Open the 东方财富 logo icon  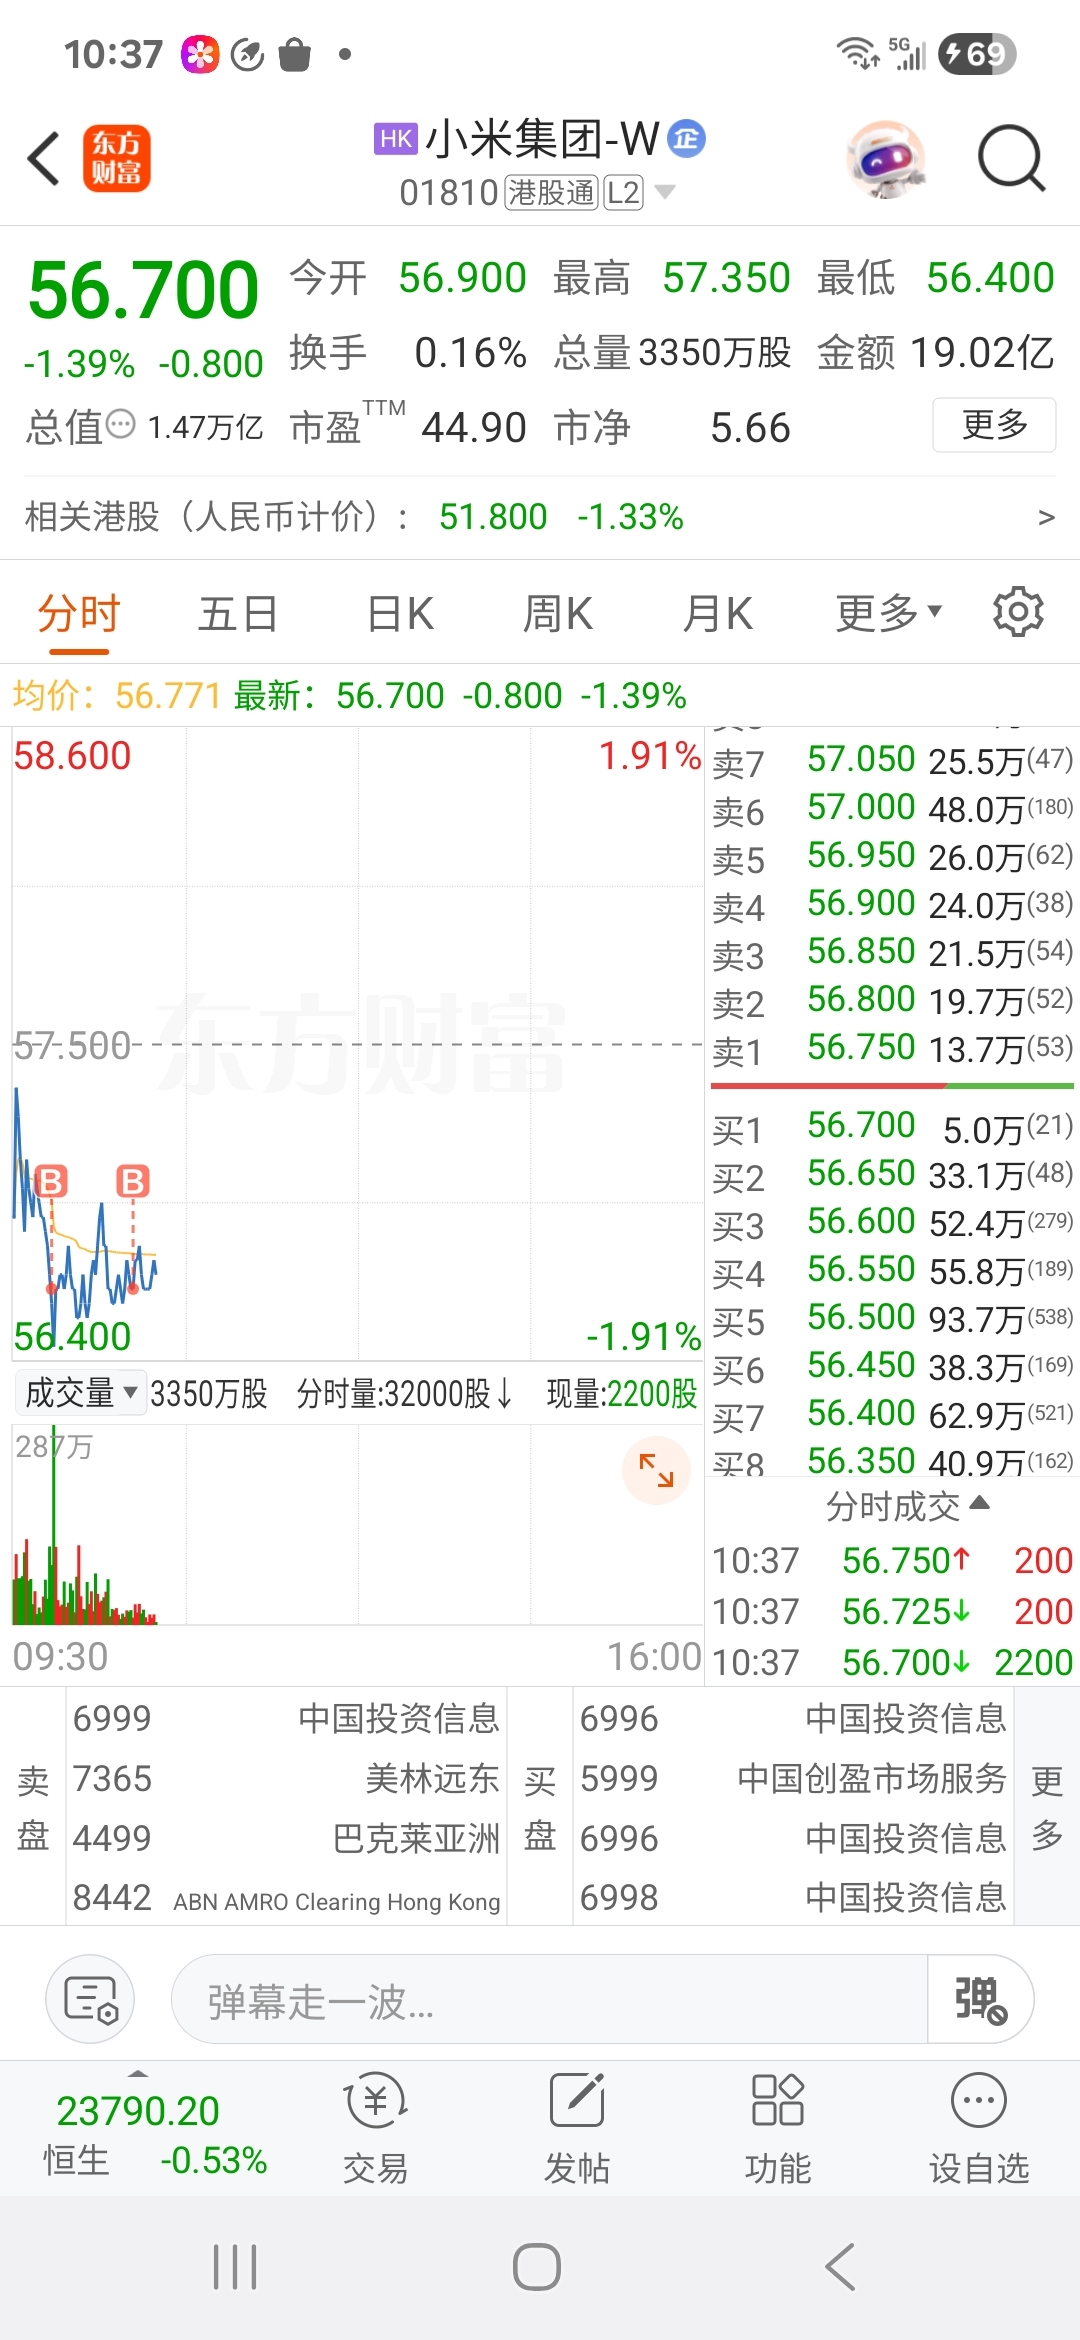coord(116,158)
